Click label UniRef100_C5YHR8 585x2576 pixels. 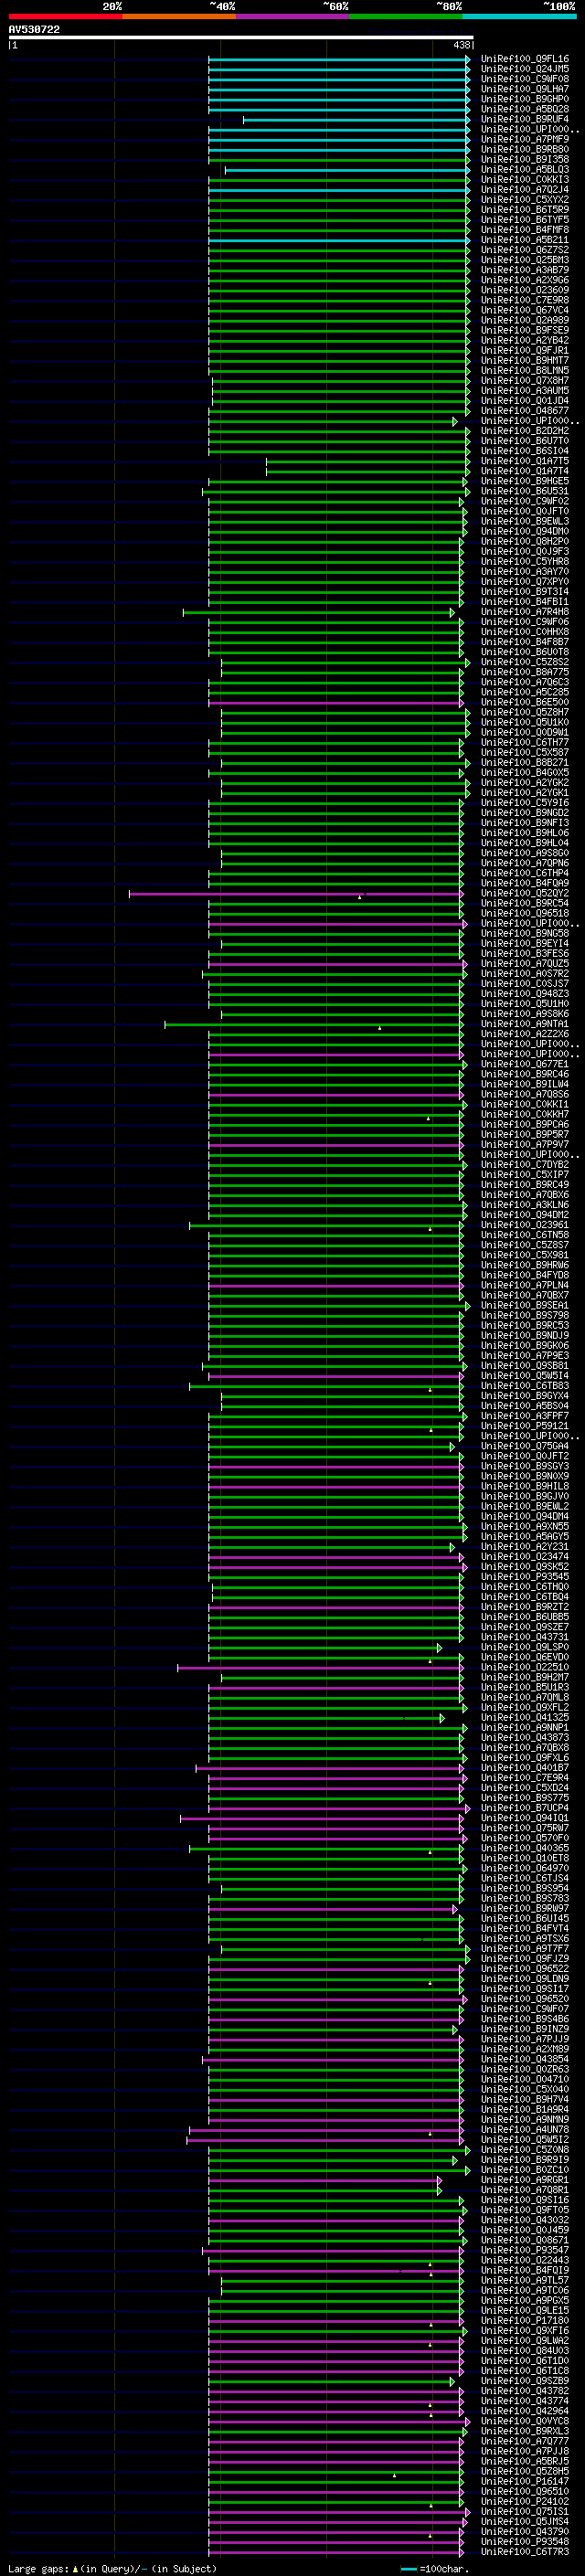[525, 561]
